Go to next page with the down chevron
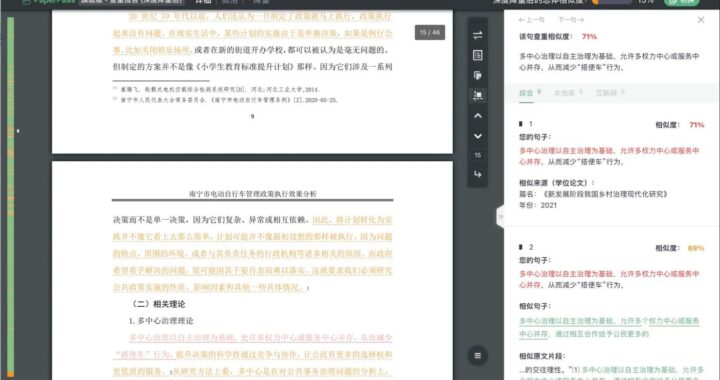This screenshot has height=380, width=720. [478, 136]
